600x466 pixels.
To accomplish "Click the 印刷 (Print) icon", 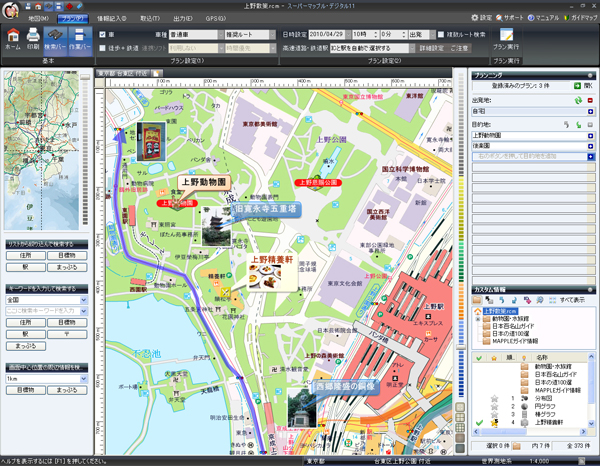I will (33, 38).
